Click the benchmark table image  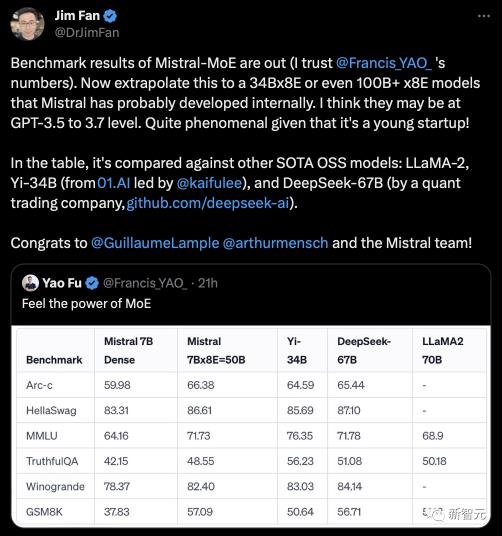coord(251,426)
